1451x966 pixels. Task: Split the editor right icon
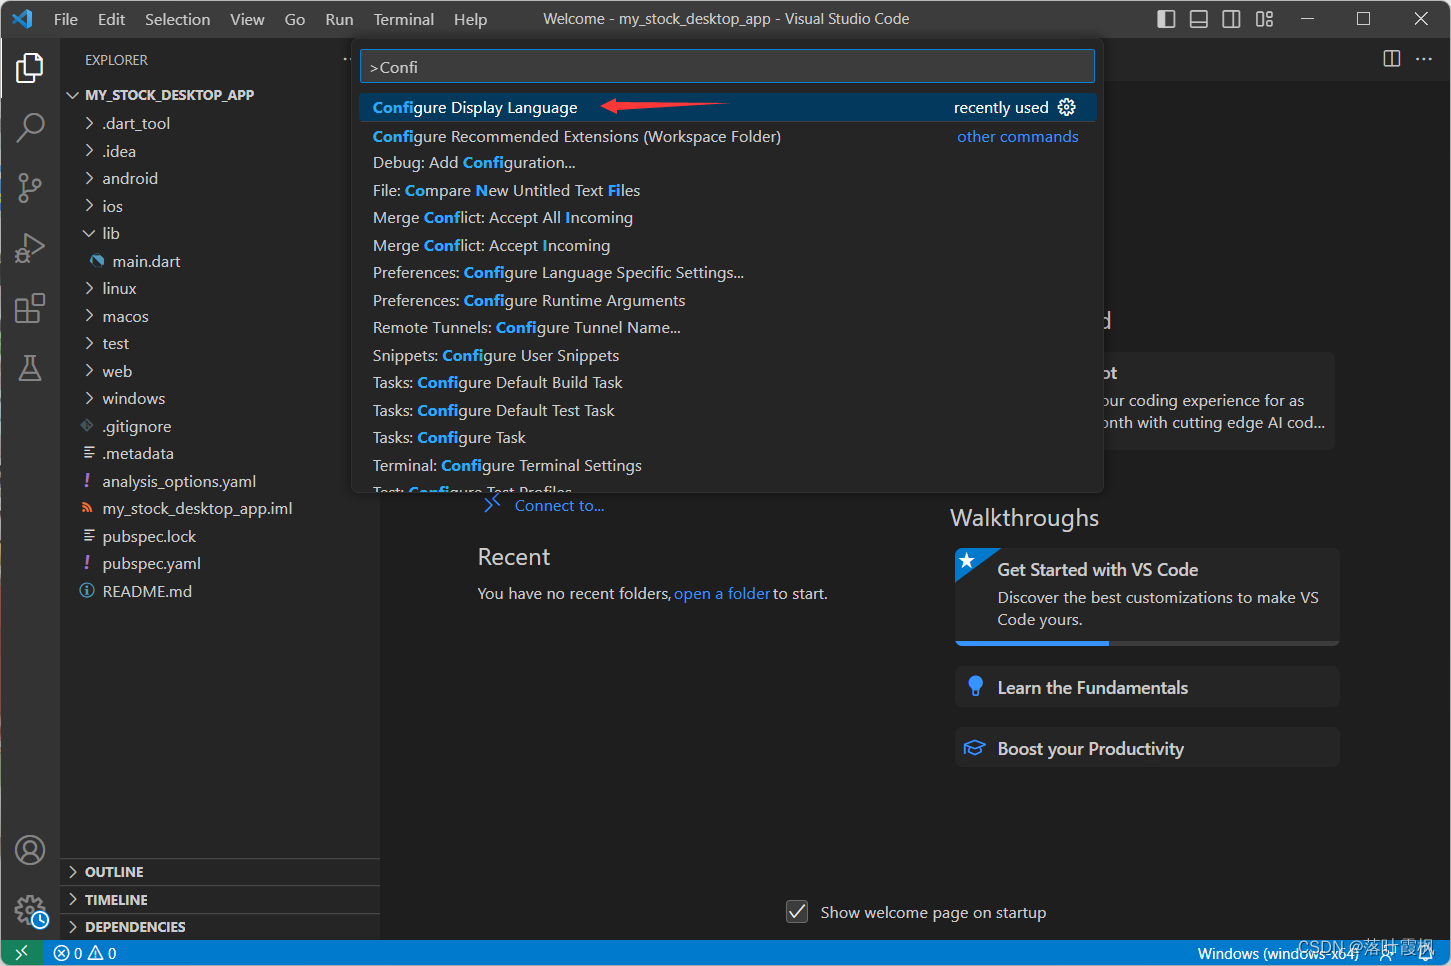(x=1391, y=59)
